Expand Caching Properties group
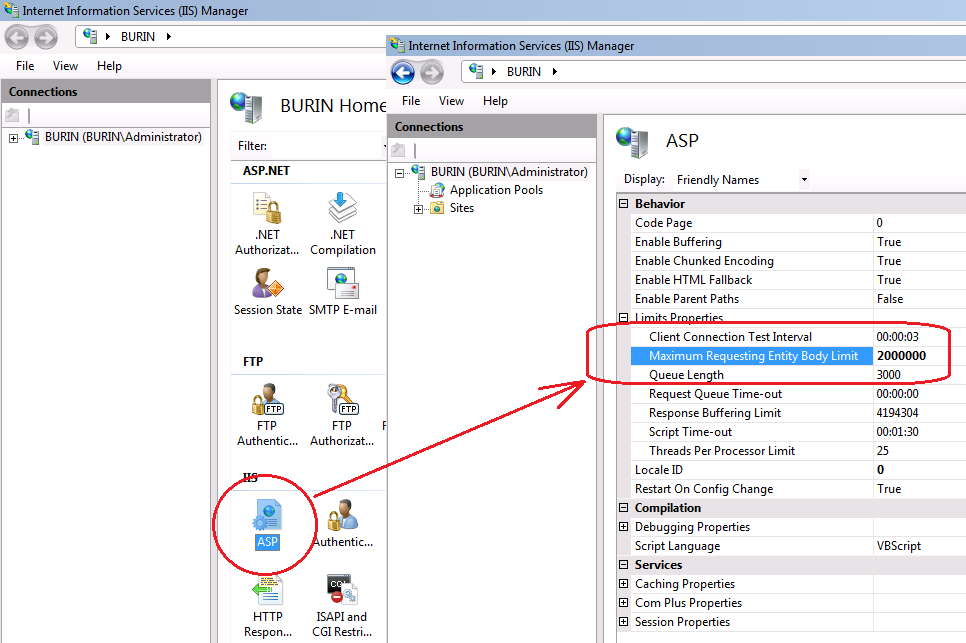The height and width of the screenshot is (643, 966). [623, 583]
